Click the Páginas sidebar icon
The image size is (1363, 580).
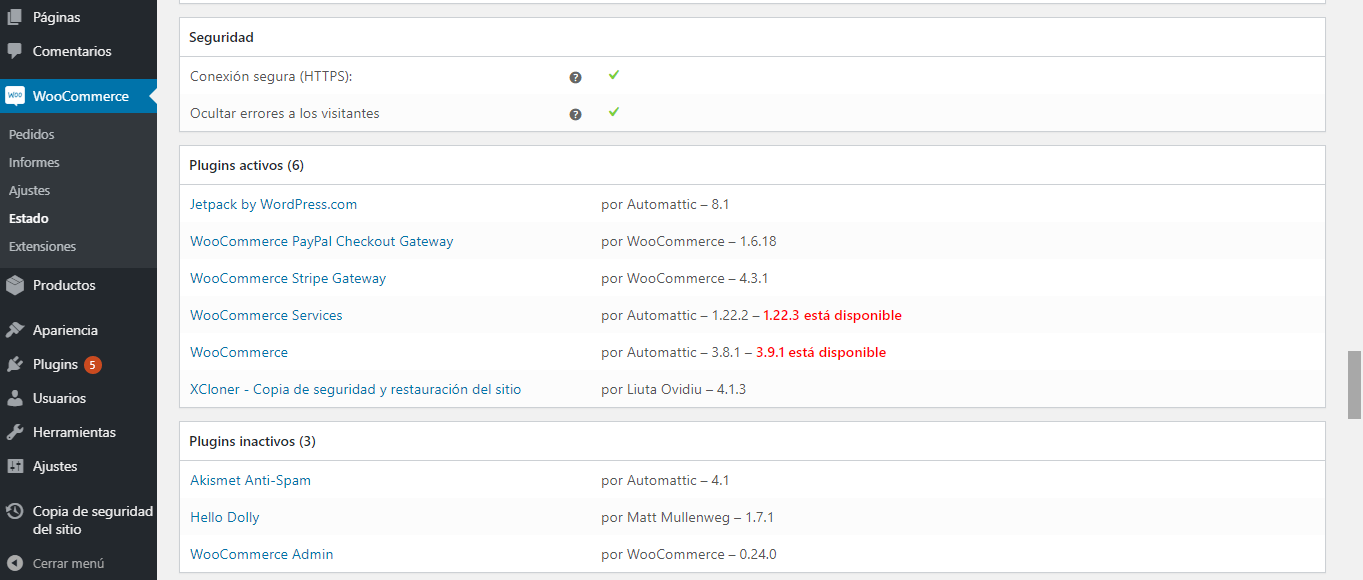coord(15,17)
